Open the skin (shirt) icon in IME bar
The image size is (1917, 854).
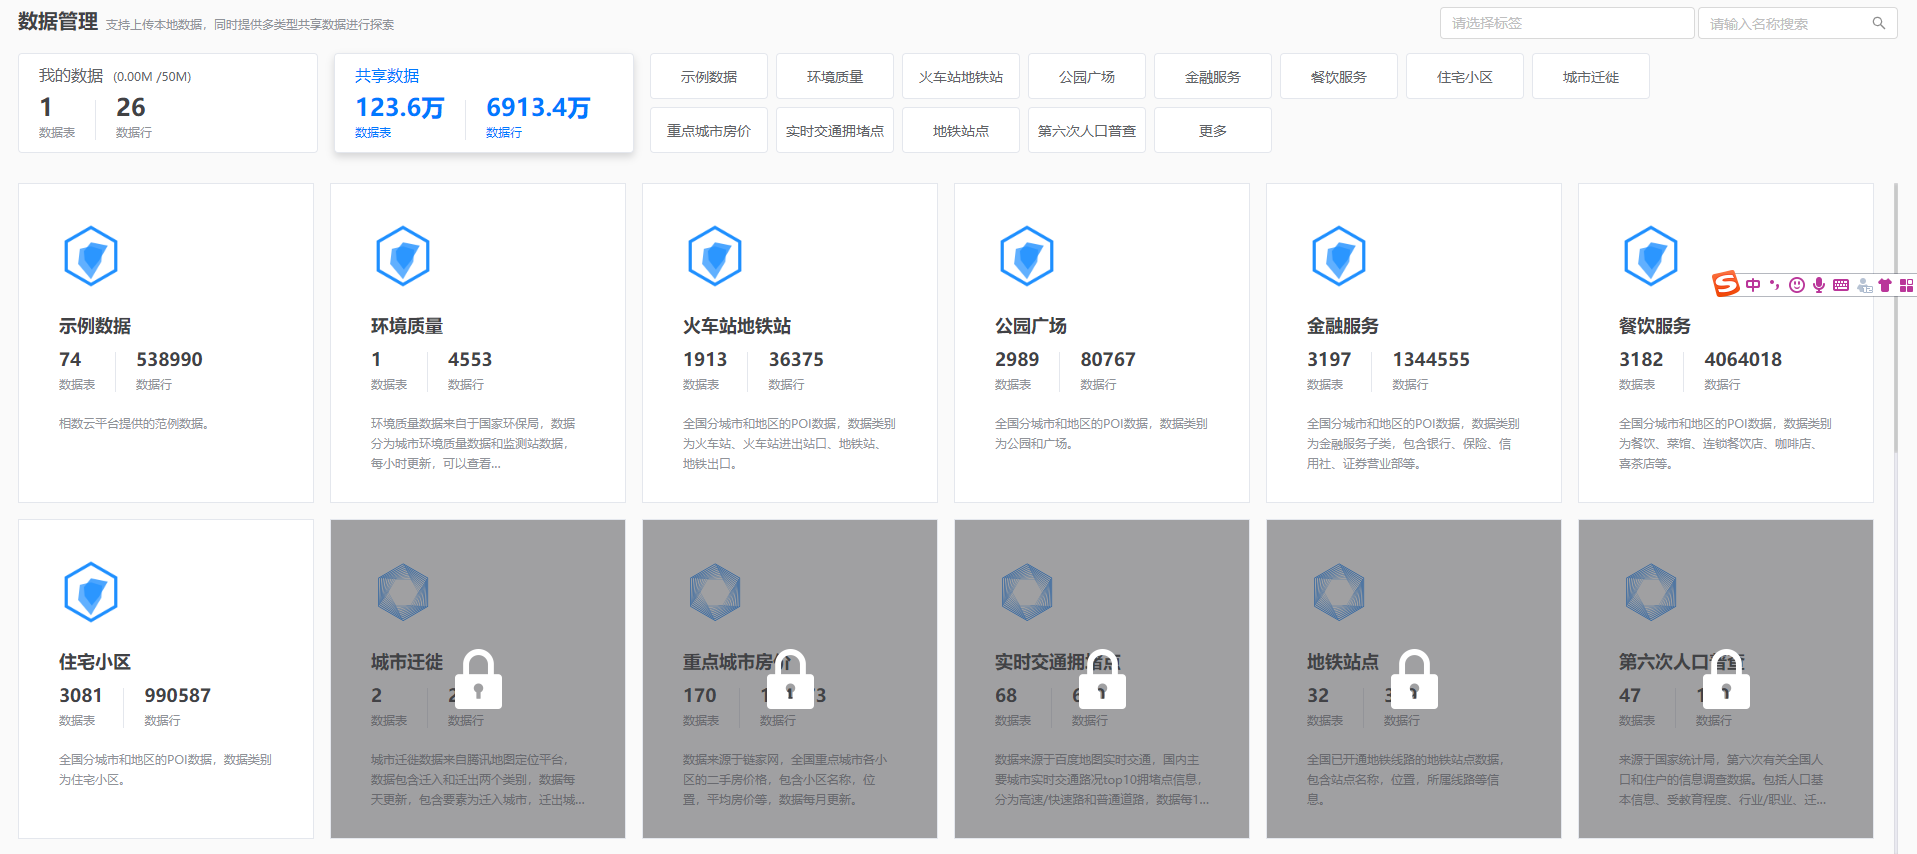tap(1885, 285)
